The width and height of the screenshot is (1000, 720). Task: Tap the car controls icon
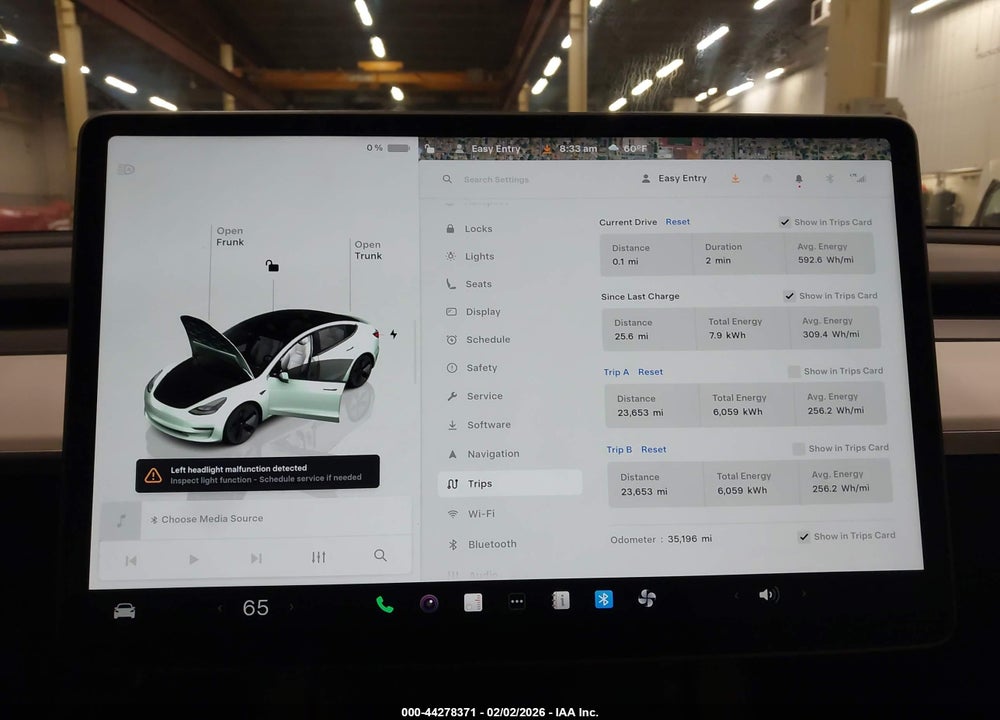[x=124, y=611]
